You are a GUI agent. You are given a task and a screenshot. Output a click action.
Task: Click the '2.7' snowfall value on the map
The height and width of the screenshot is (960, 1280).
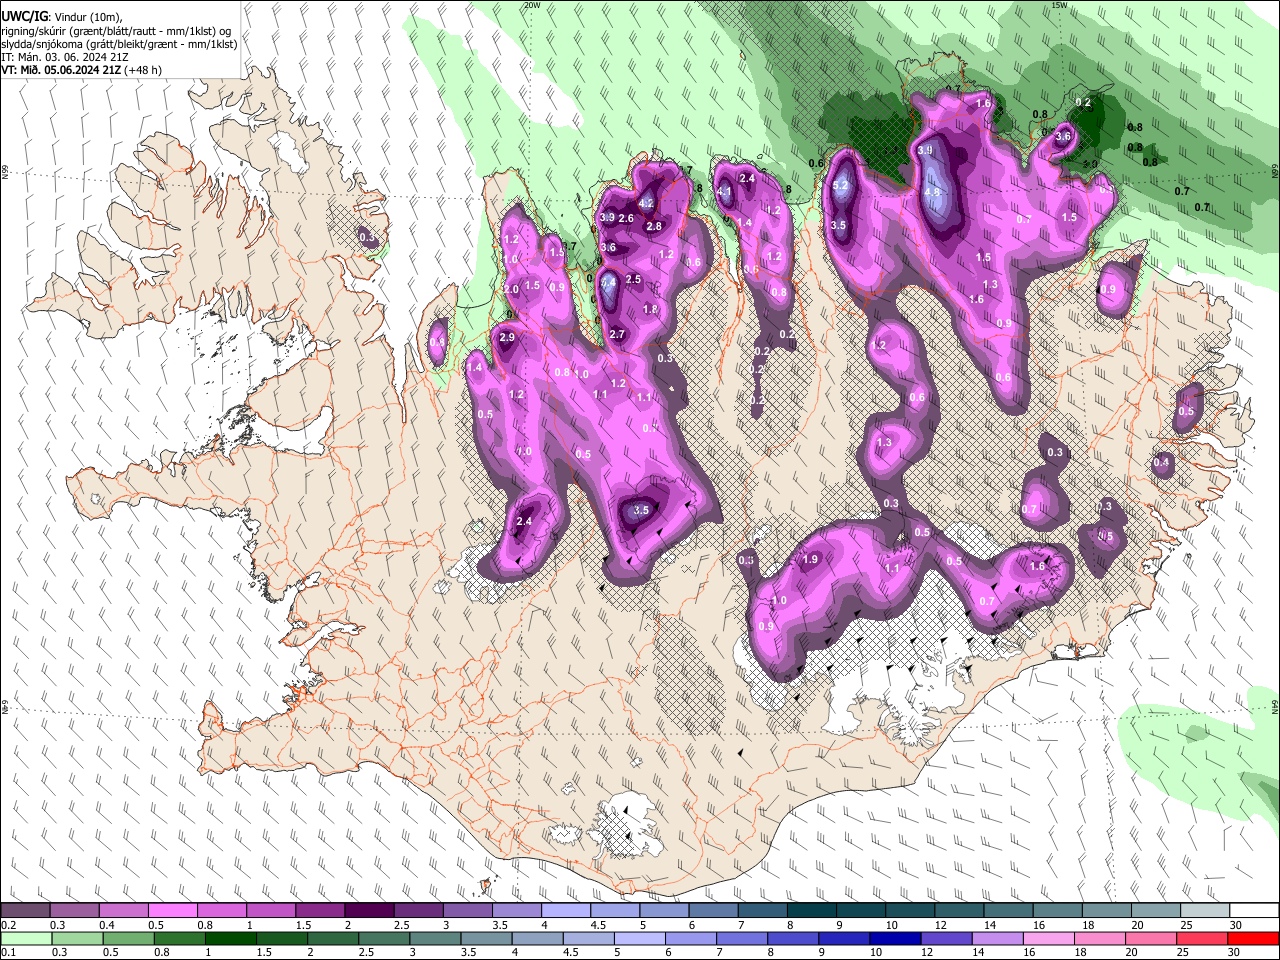pyautogui.click(x=617, y=334)
